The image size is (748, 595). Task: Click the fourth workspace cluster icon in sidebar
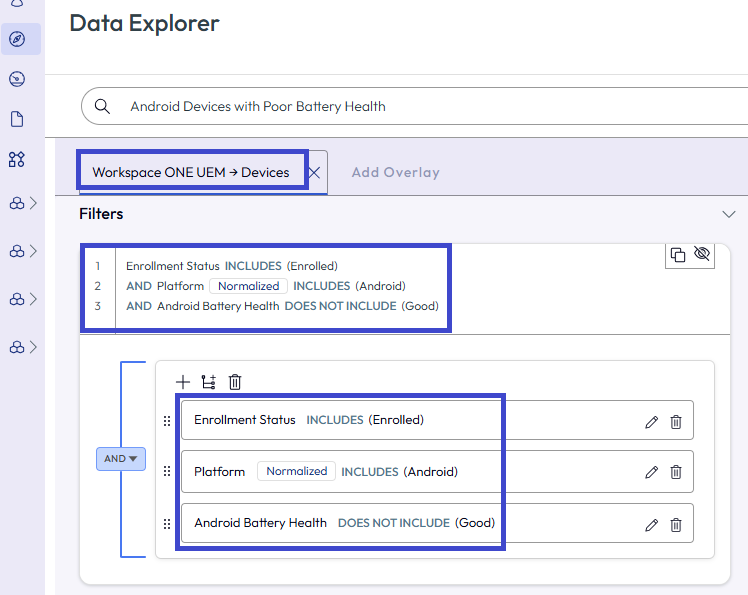click(17, 347)
